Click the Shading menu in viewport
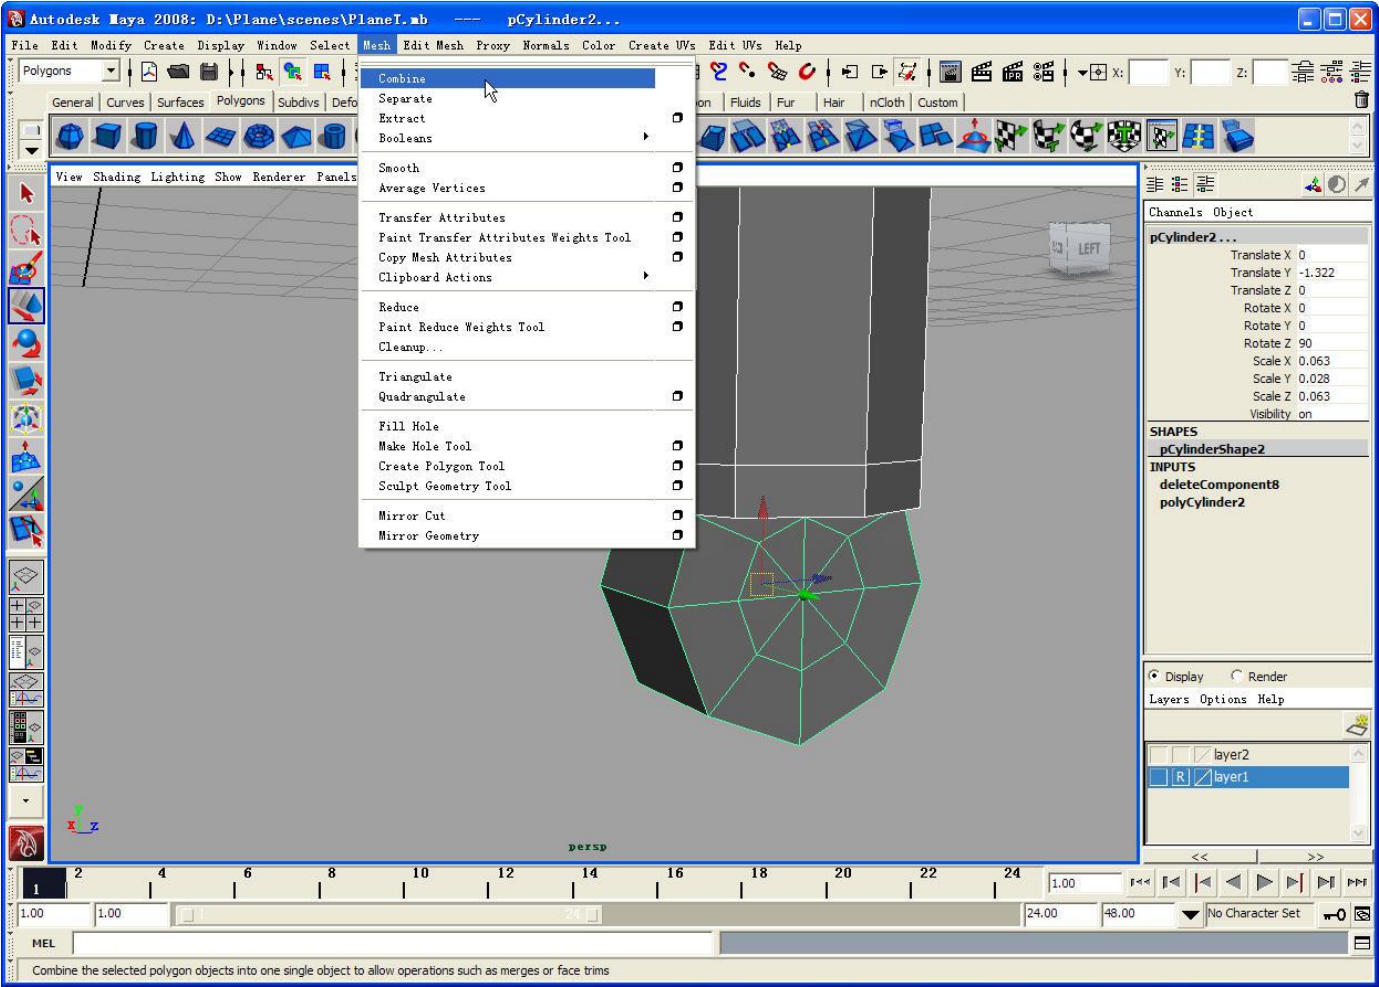This screenshot has height=987, width=1379. [116, 177]
